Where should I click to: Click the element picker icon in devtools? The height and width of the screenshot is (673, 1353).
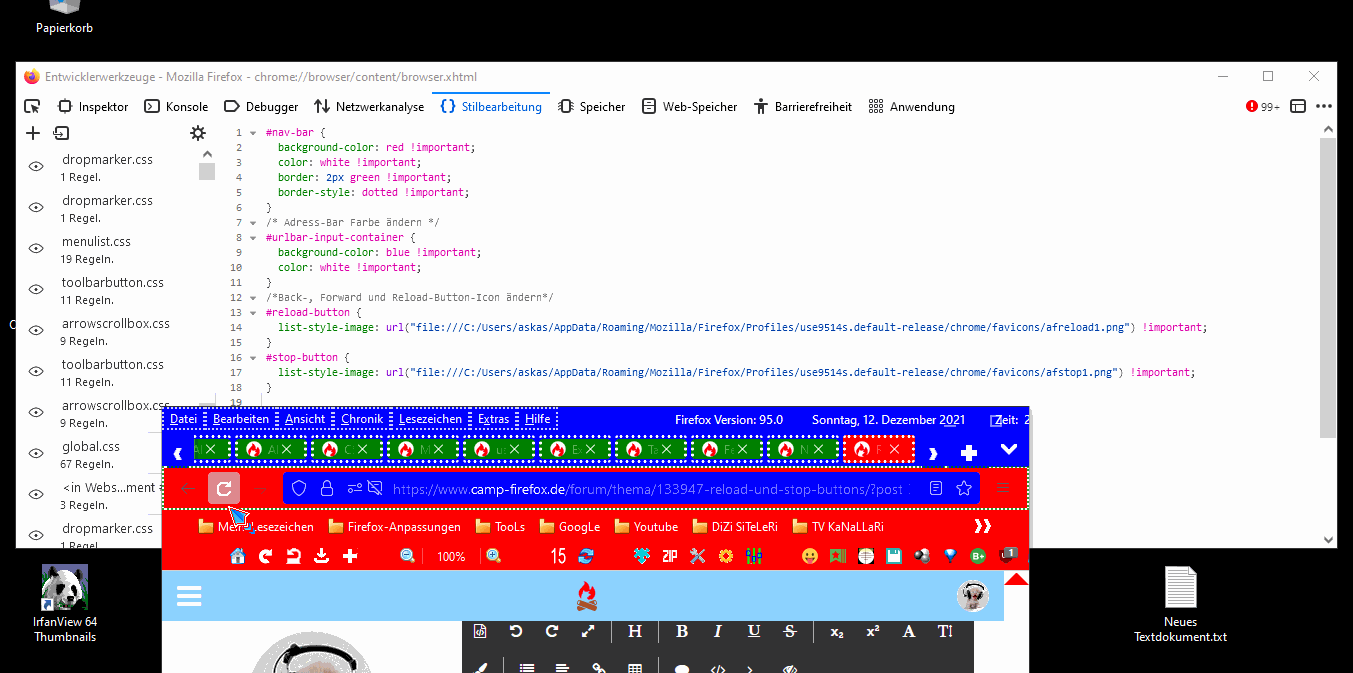32,107
